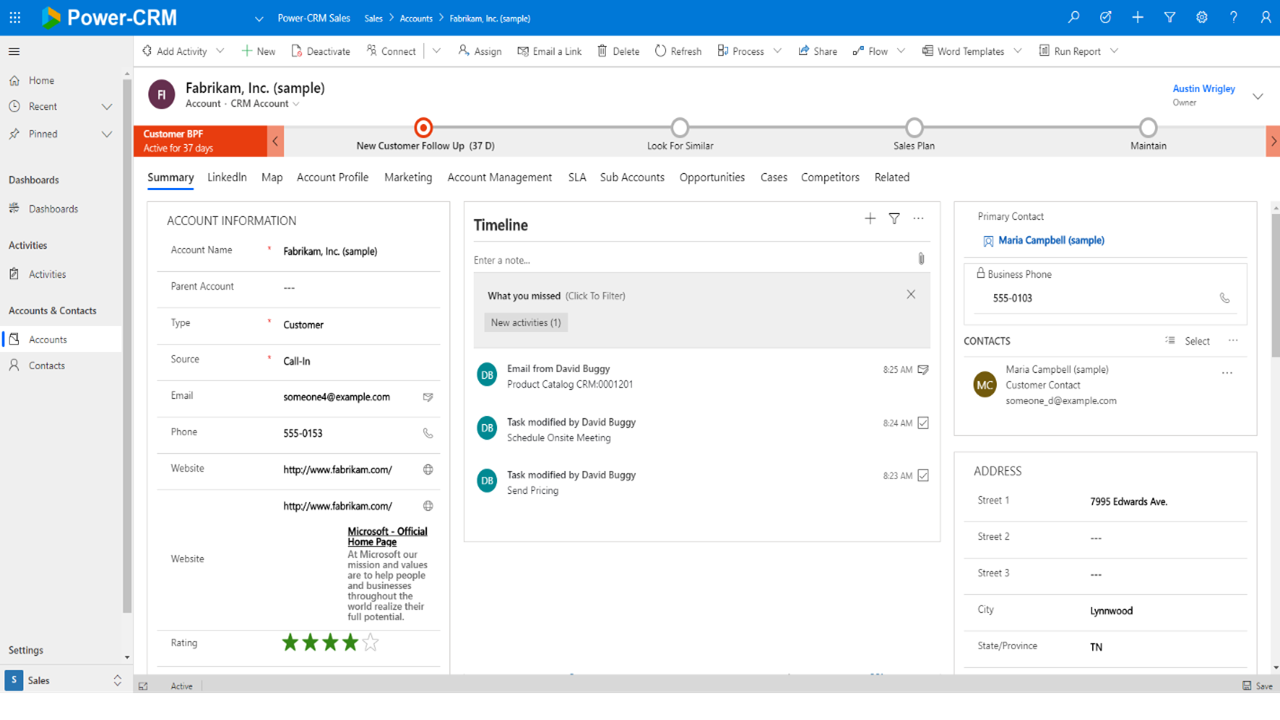Expand the Run Report dropdown
This screenshot has height=720, width=1280.
pyautogui.click(x=1114, y=51)
